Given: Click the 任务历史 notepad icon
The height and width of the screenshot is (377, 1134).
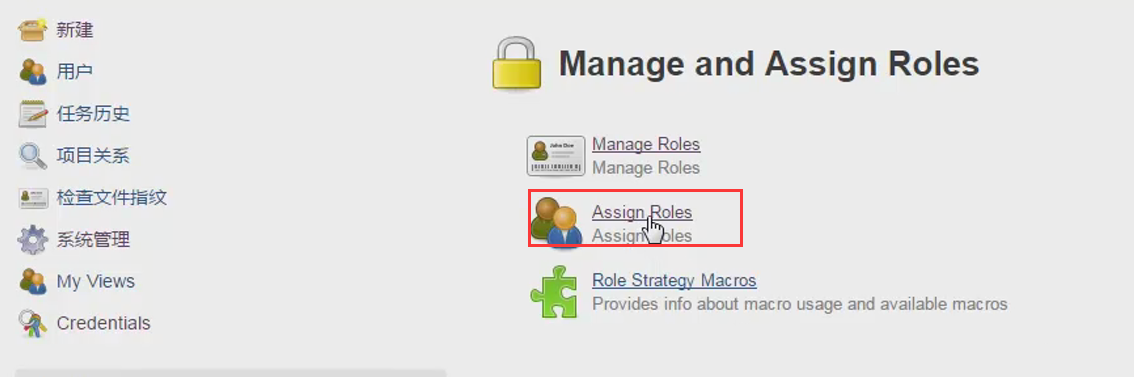Looking at the screenshot, I should pos(33,114).
